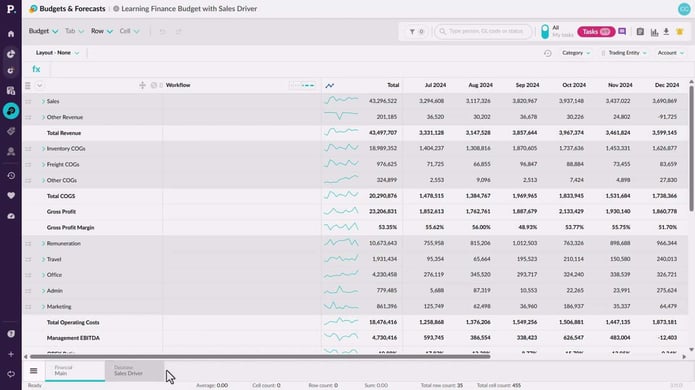Open the Layout - None dropdown
Viewport: 695px width, 390px height.
tap(57, 53)
